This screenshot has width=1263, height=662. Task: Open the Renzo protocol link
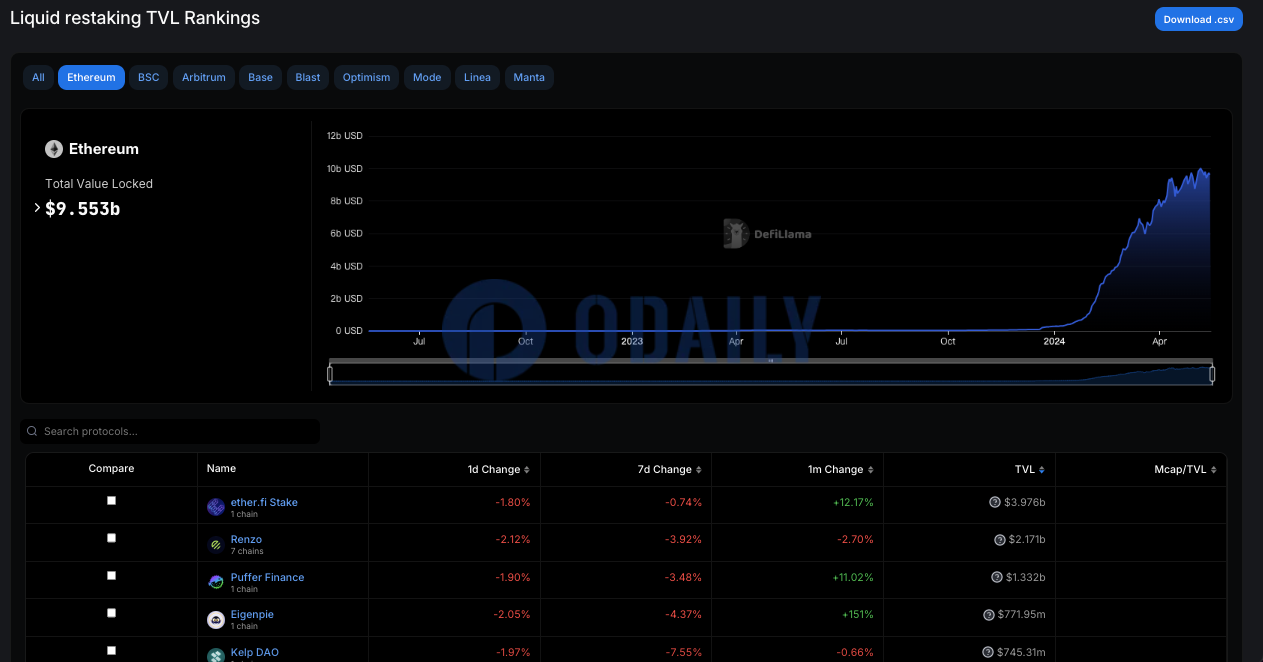[246, 540]
